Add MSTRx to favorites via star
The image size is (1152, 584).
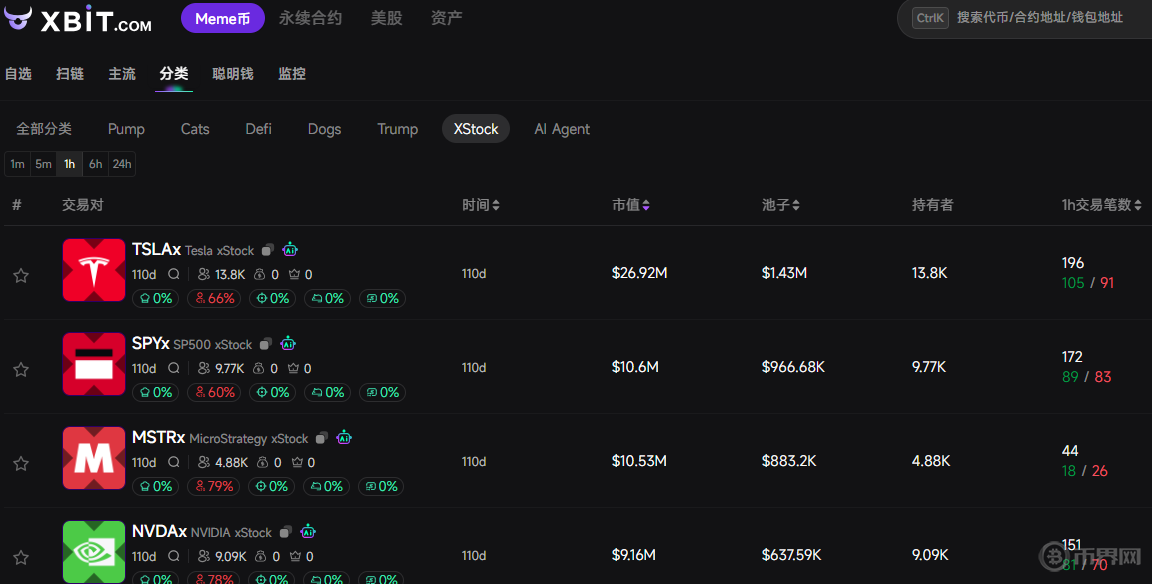coord(21,463)
